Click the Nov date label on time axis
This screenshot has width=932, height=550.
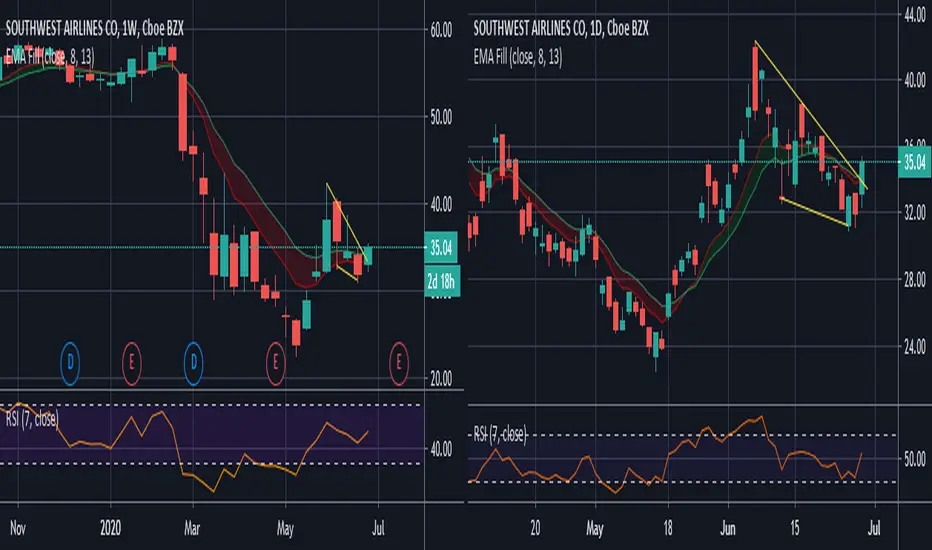point(18,528)
